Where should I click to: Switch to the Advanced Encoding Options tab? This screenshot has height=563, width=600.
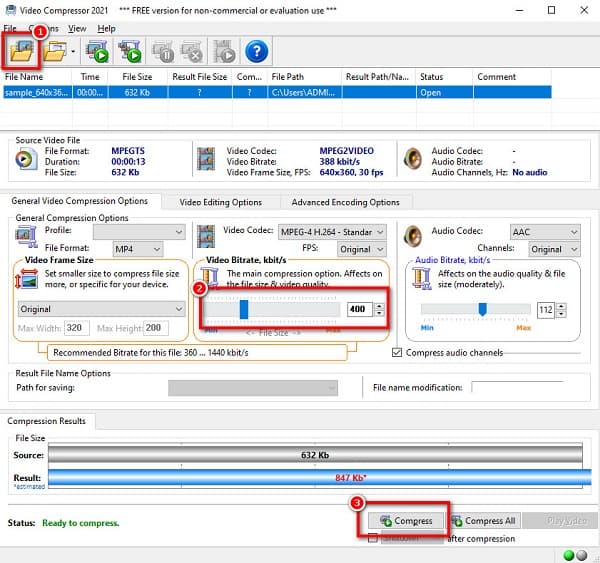346,202
